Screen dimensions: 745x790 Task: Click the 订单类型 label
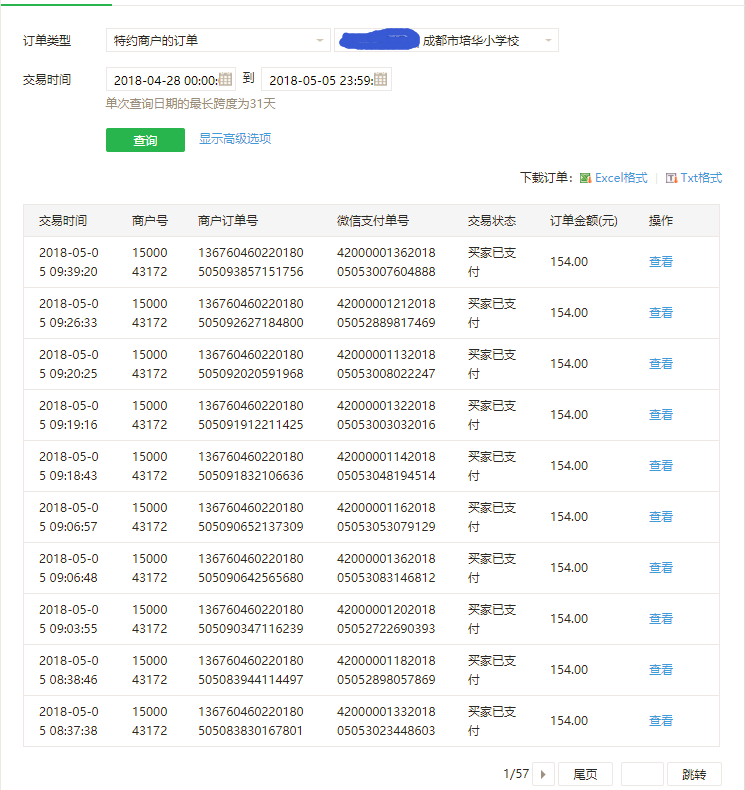point(47,40)
